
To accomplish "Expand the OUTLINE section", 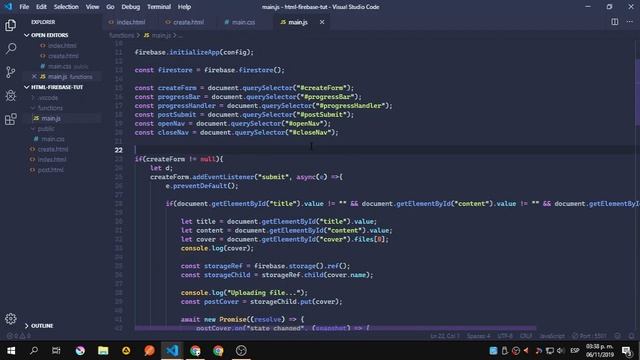I will pos(42,326).
